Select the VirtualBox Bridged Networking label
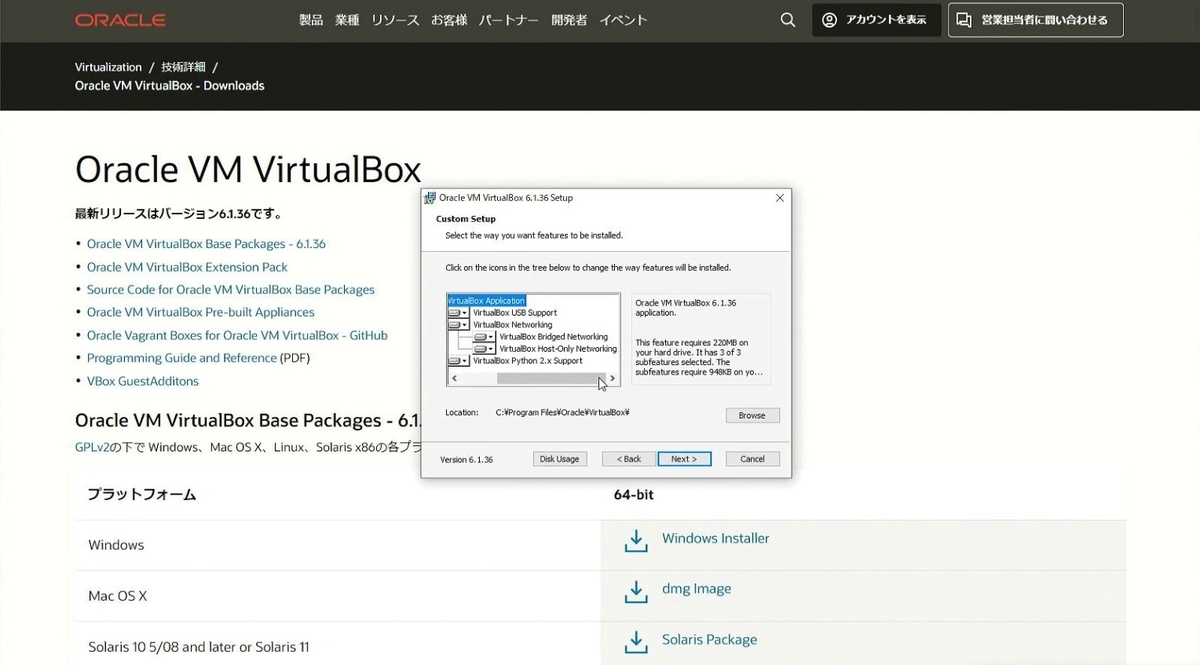 click(553, 337)
